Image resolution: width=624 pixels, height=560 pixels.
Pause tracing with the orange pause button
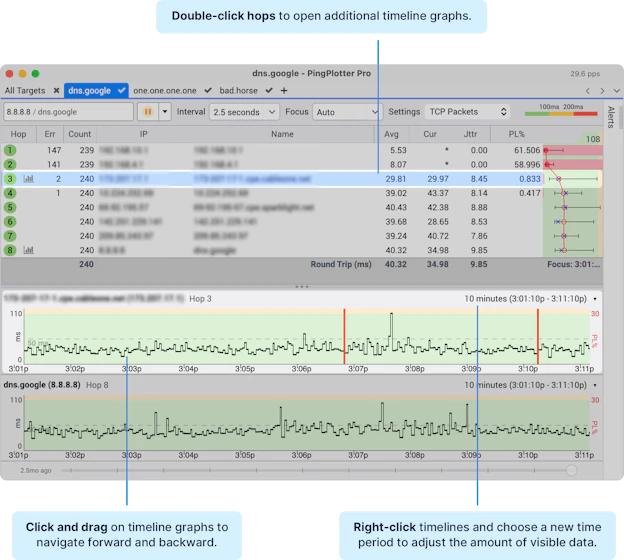[148, 112]
